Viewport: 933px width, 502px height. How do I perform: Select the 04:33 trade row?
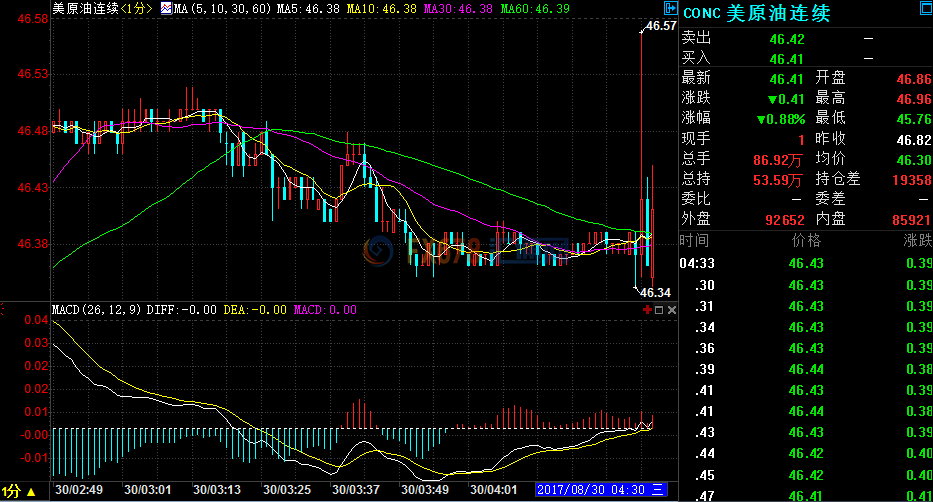(805, 263)
